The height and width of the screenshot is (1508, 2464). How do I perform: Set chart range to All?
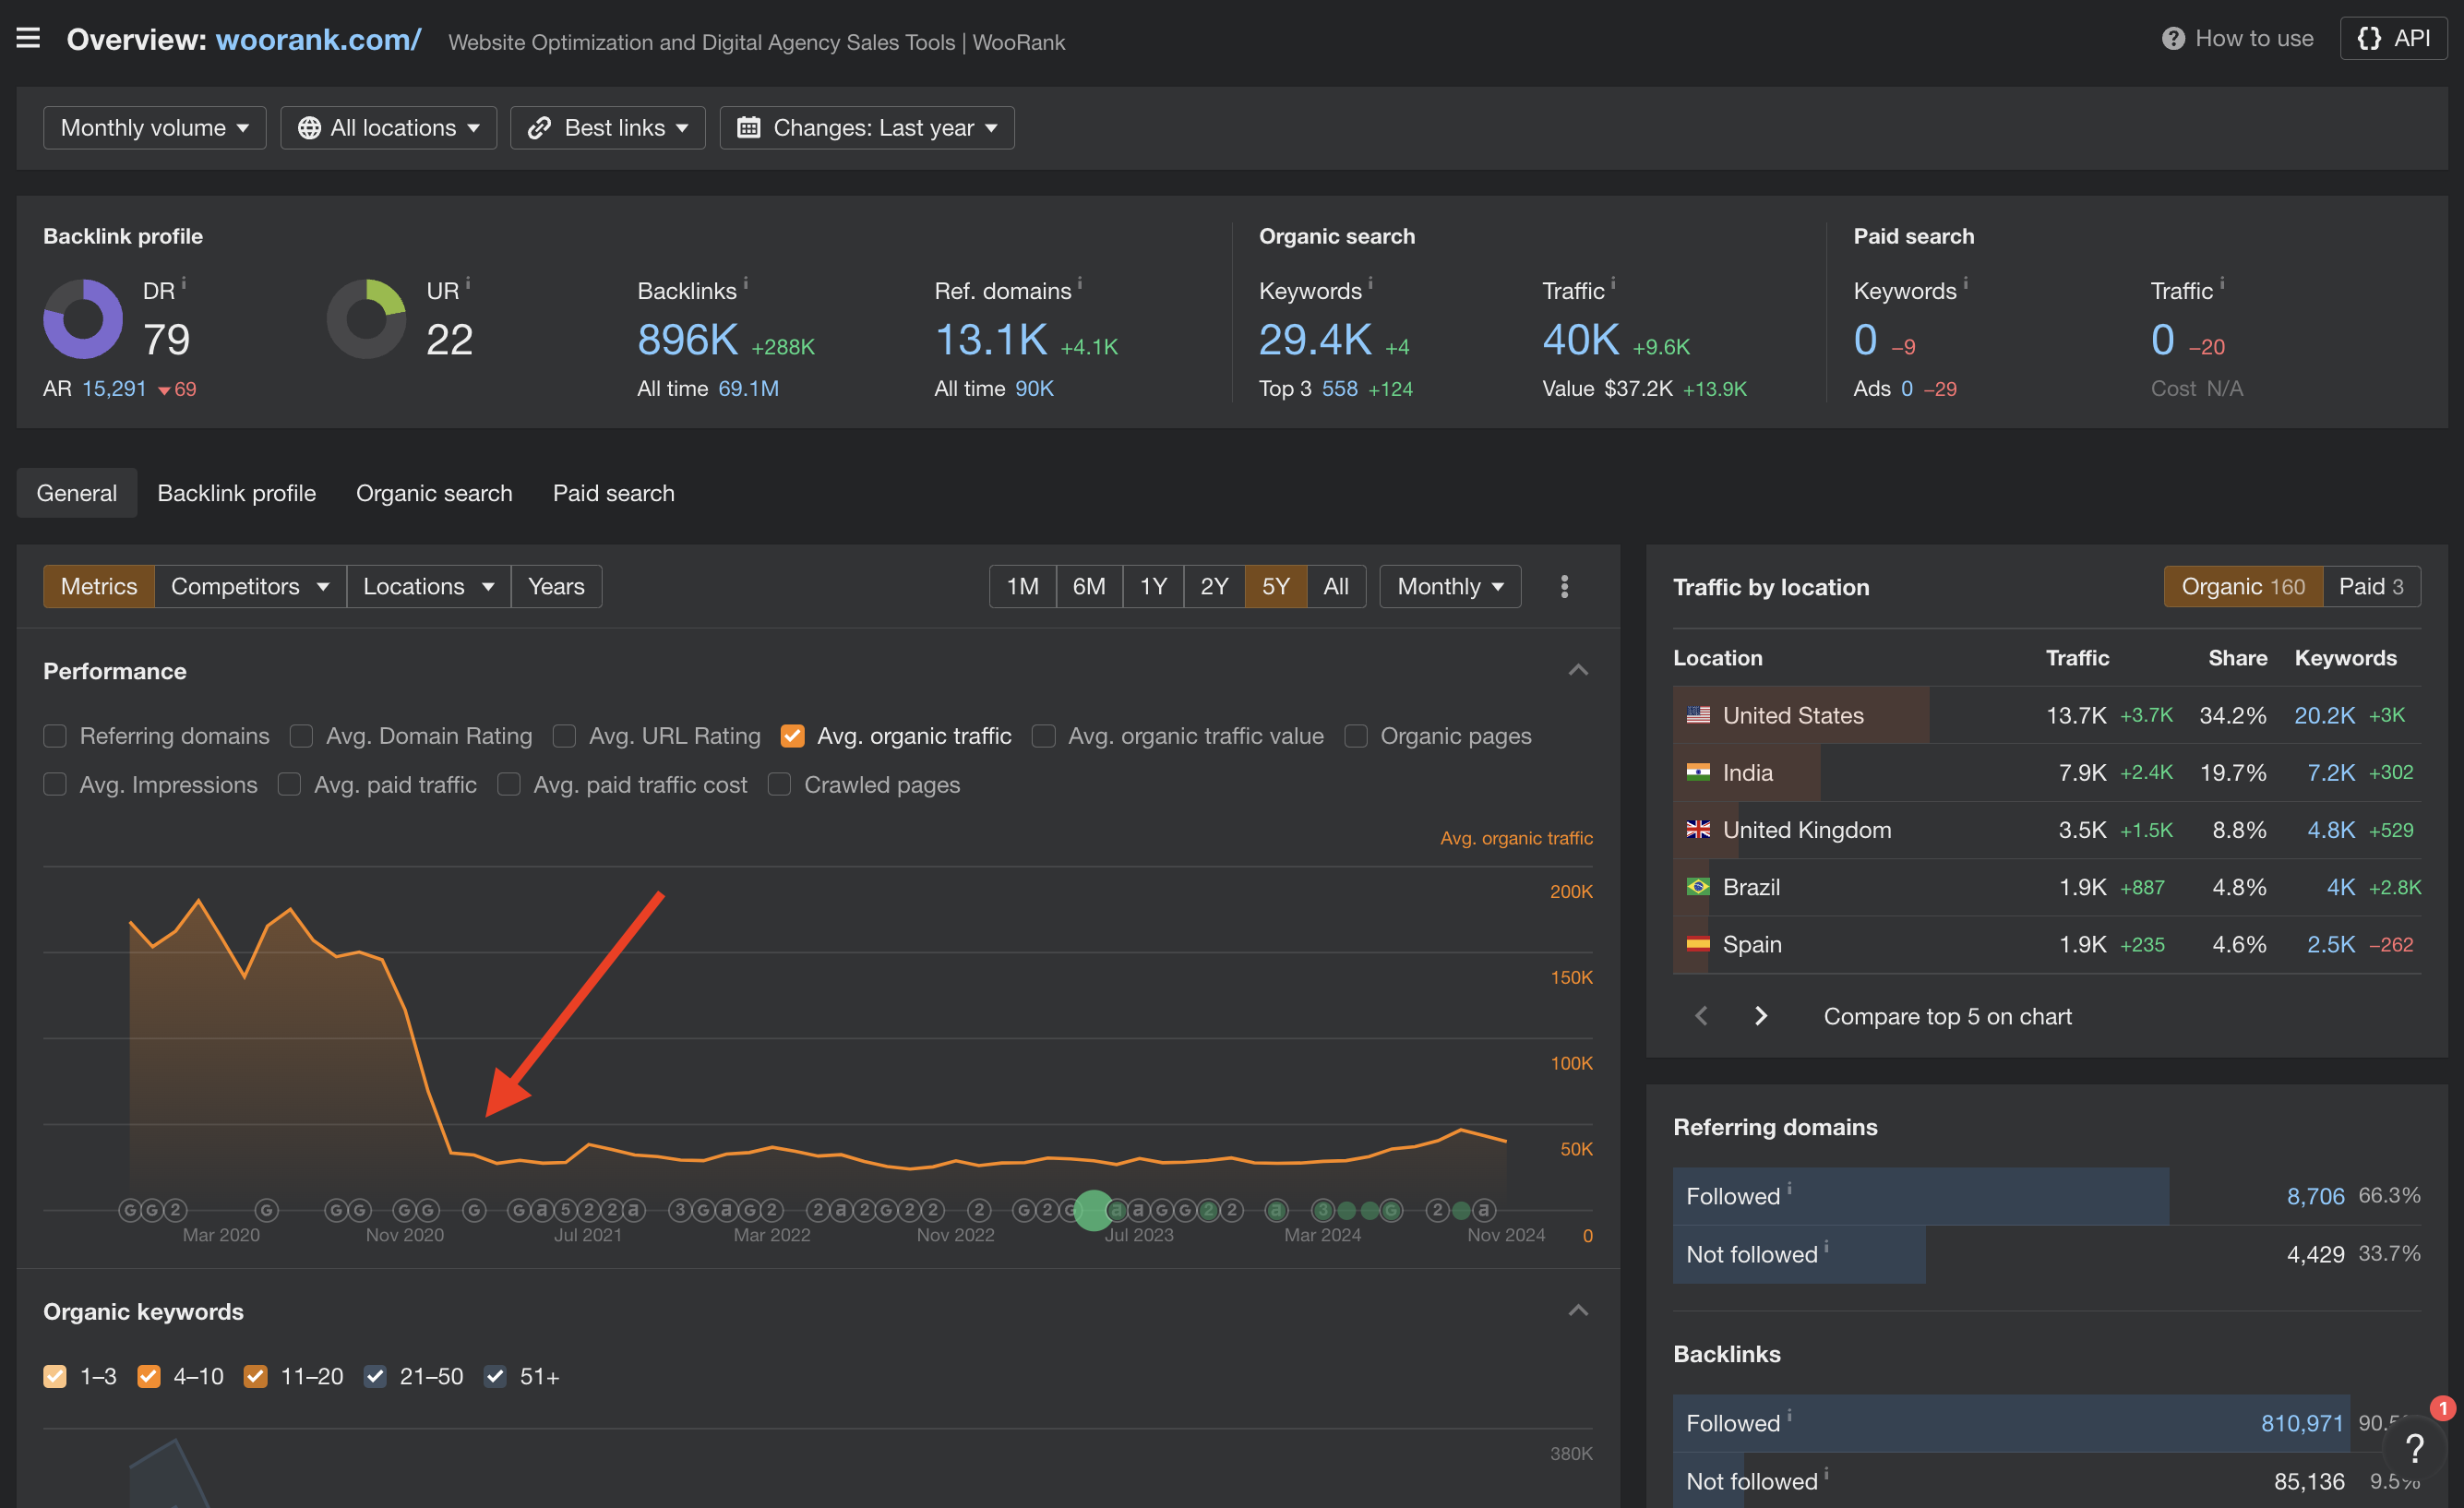(1336, 586)
